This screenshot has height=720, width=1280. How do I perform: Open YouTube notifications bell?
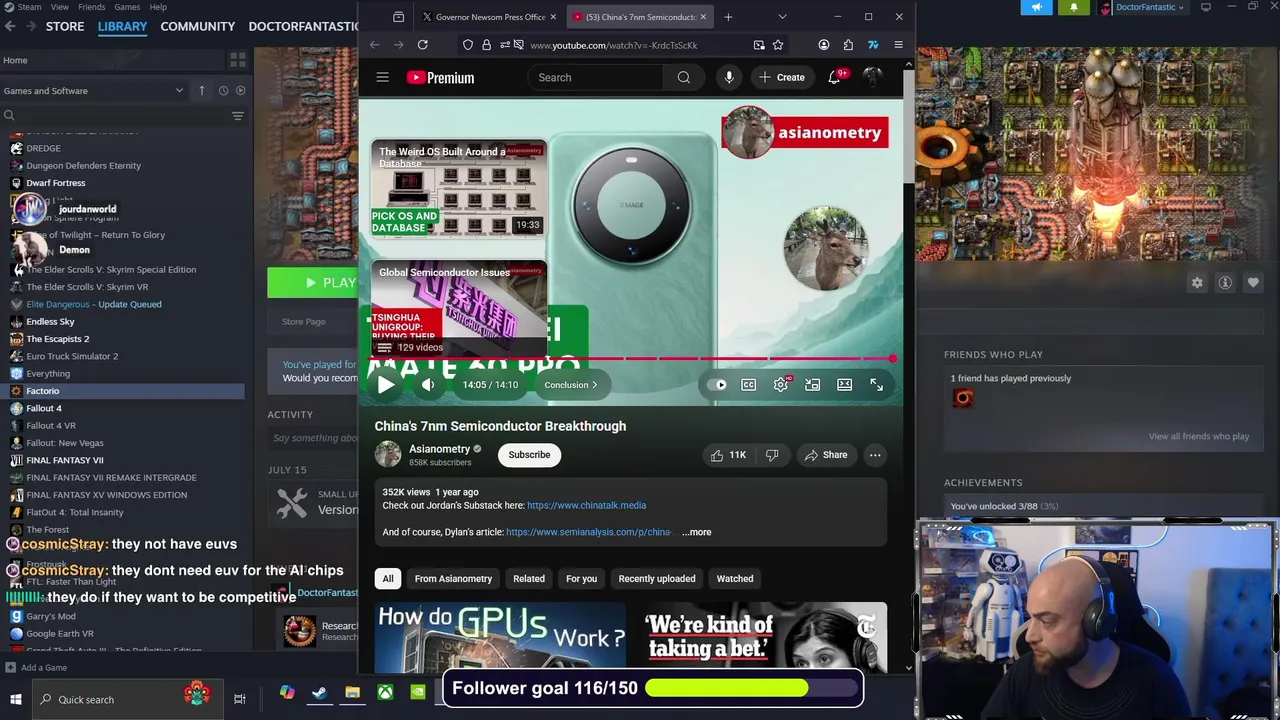pos(834,77)
